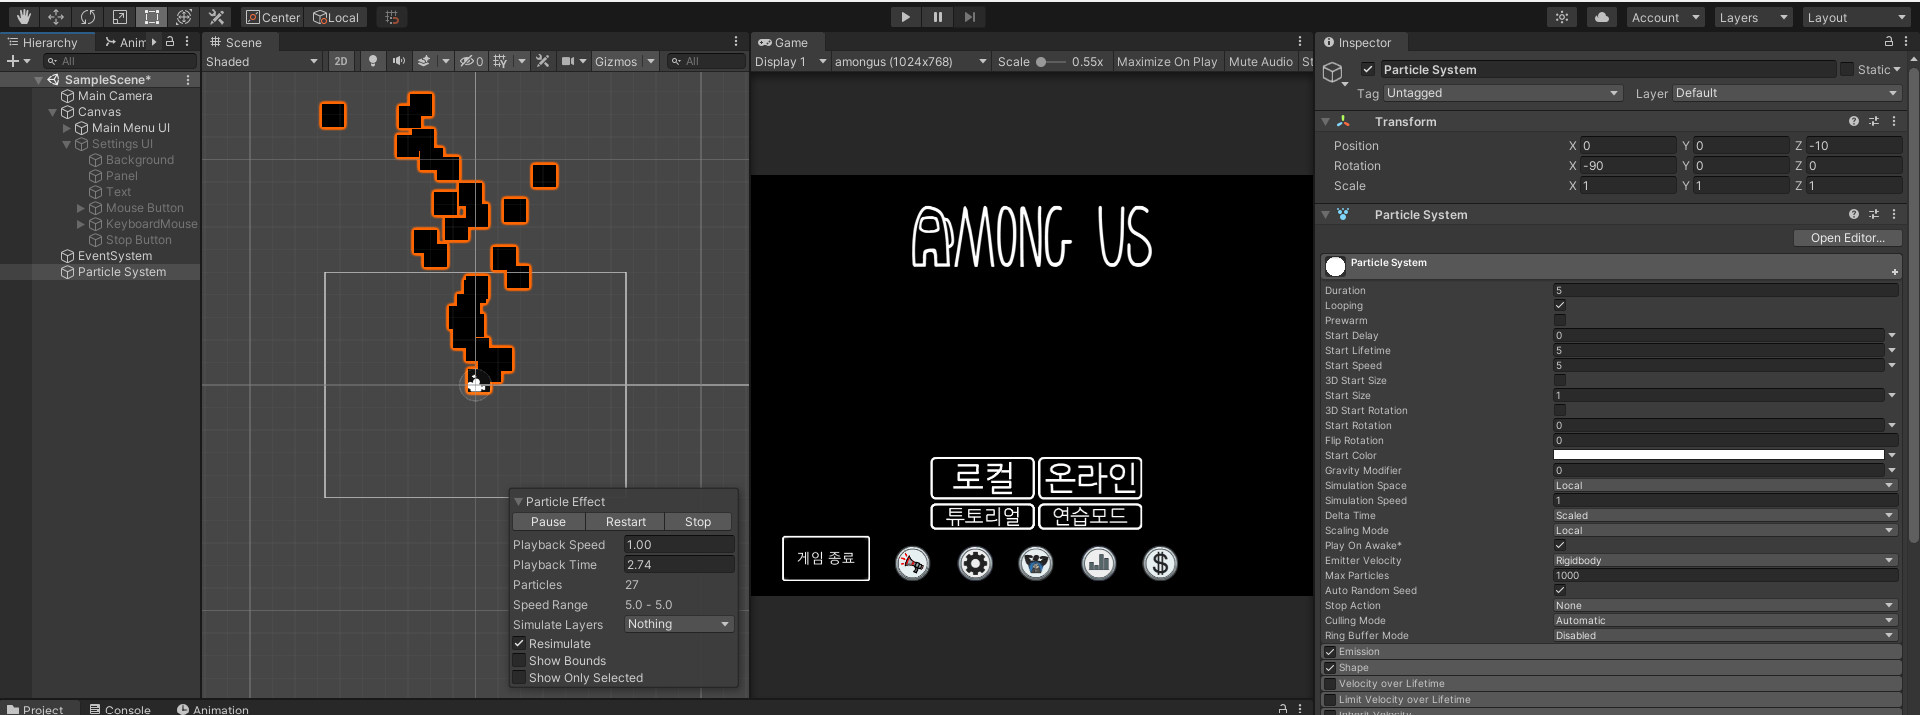Viewport: 1920px width, 715px height.
Task: Select the Move tool
Action: coord(56,17)
